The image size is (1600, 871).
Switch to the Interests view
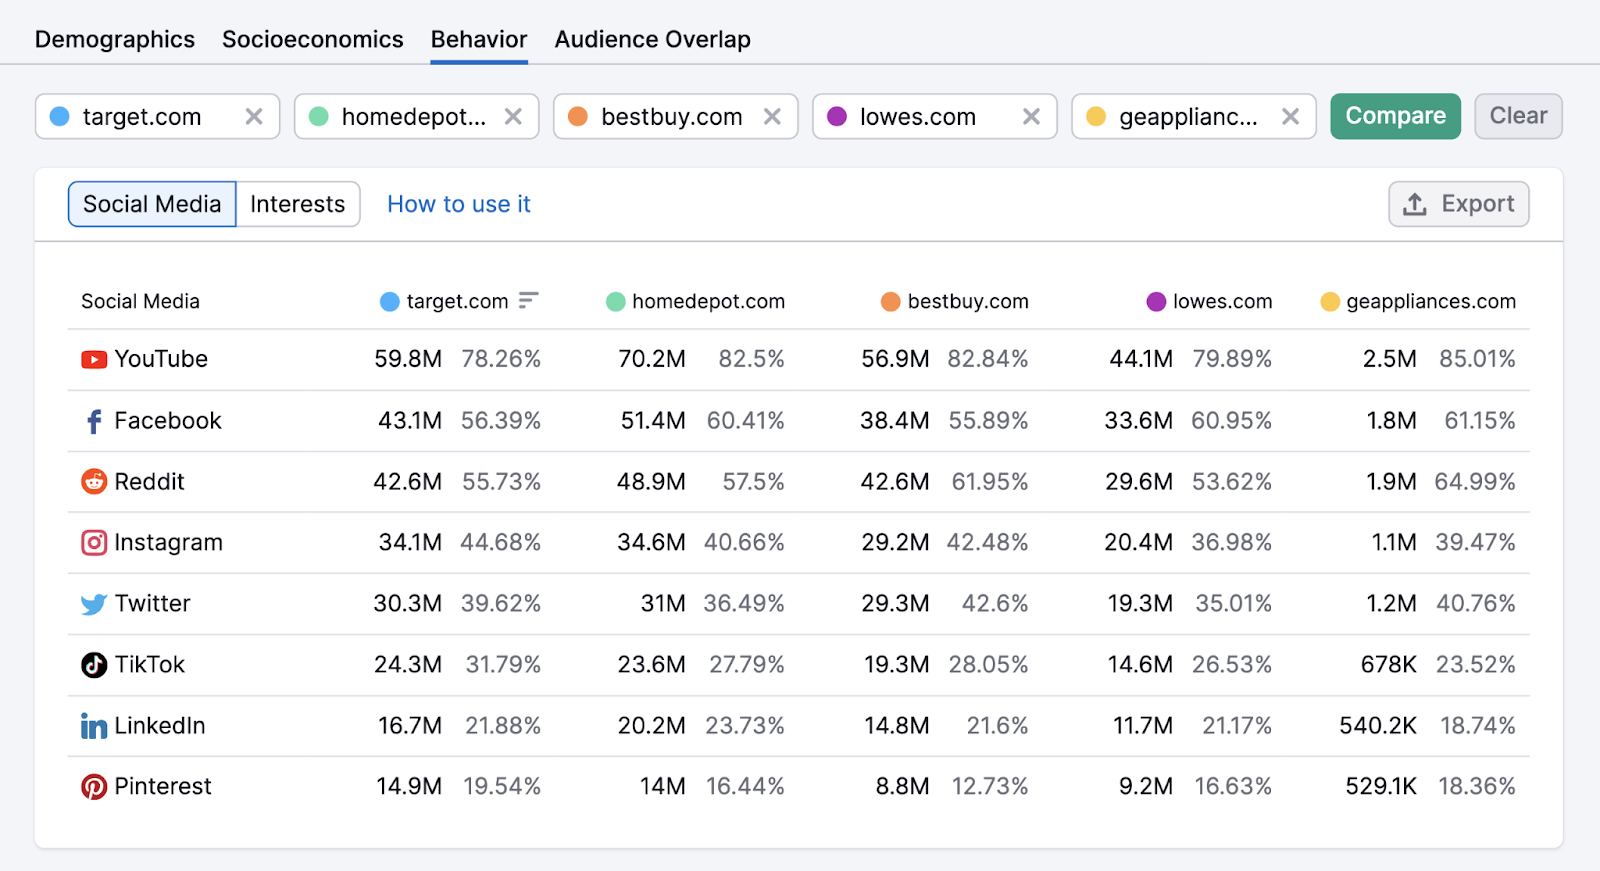pos(297,204)
